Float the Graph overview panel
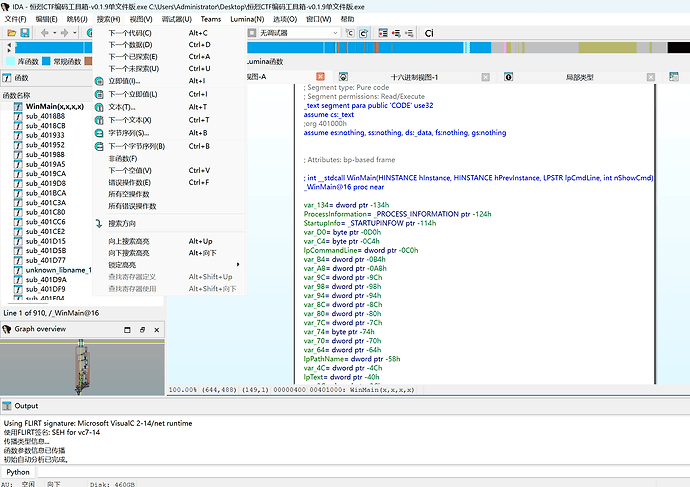Image resolution: width=690 pixels, height=487 pixels. (142, 330)
